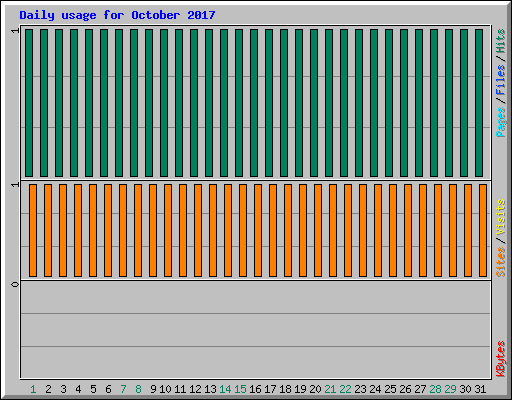Click the day 7 axis label
The height and width of the screenshot is (400, 512).
tap(123, 389)
